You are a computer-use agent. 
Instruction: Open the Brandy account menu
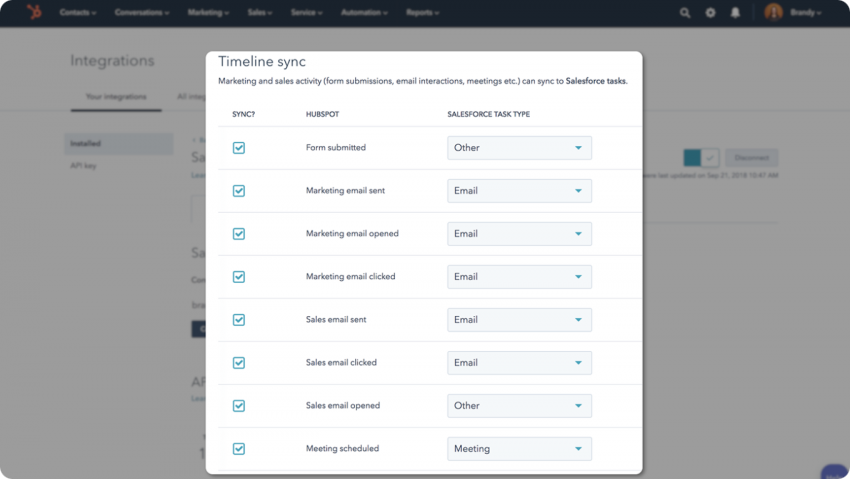coord(806,12)
